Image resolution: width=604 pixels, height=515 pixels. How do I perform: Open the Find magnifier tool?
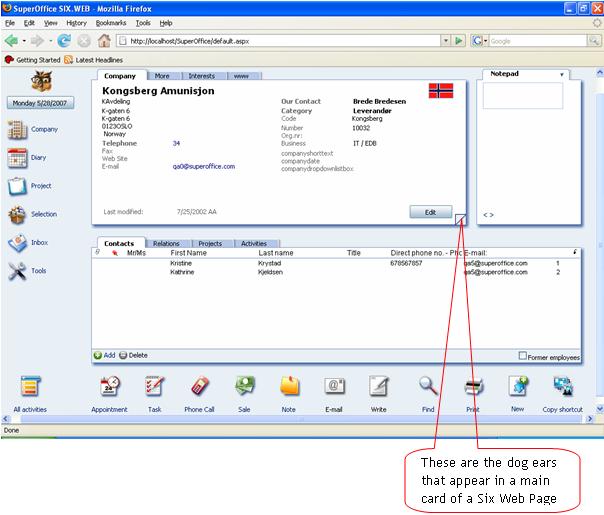428,386
